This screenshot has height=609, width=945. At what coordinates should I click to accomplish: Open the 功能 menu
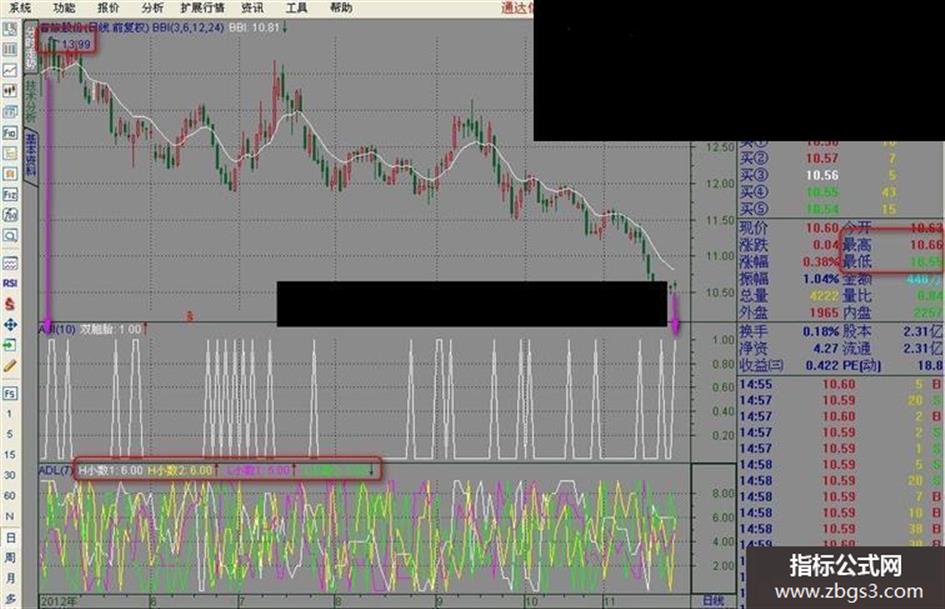pyautogui.click(x=64, y=8)
